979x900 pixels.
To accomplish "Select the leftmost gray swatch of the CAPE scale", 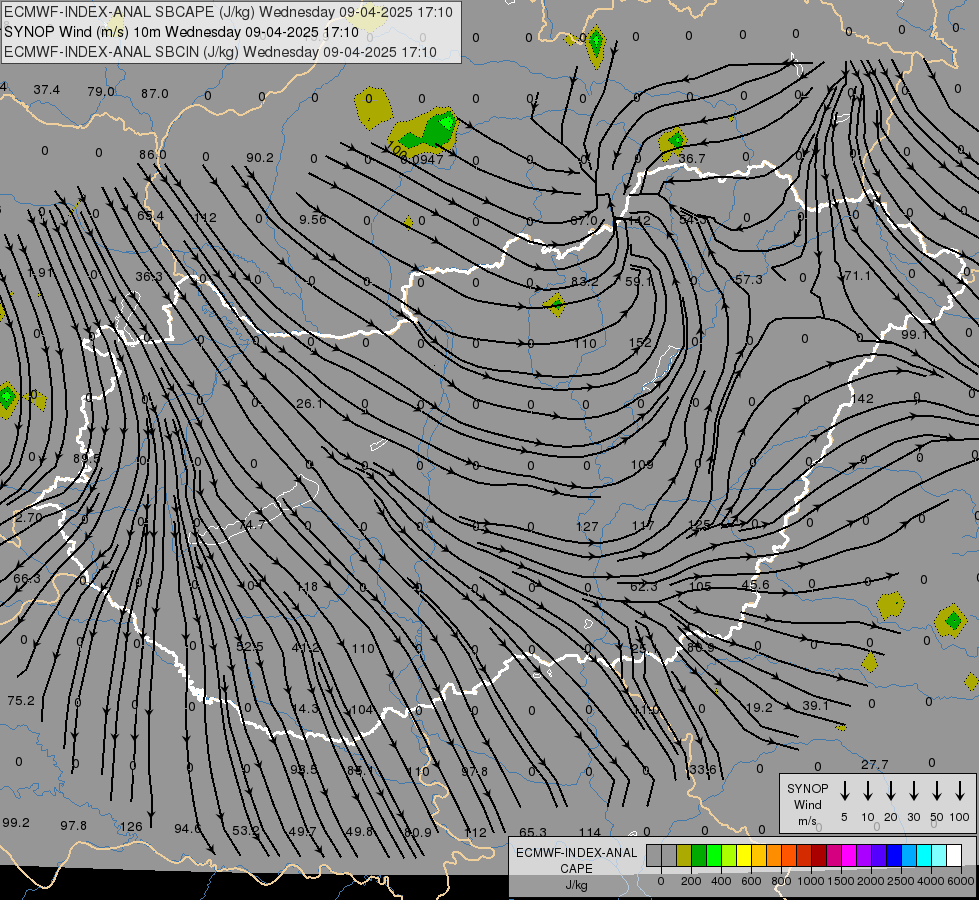I will [654, 856].
